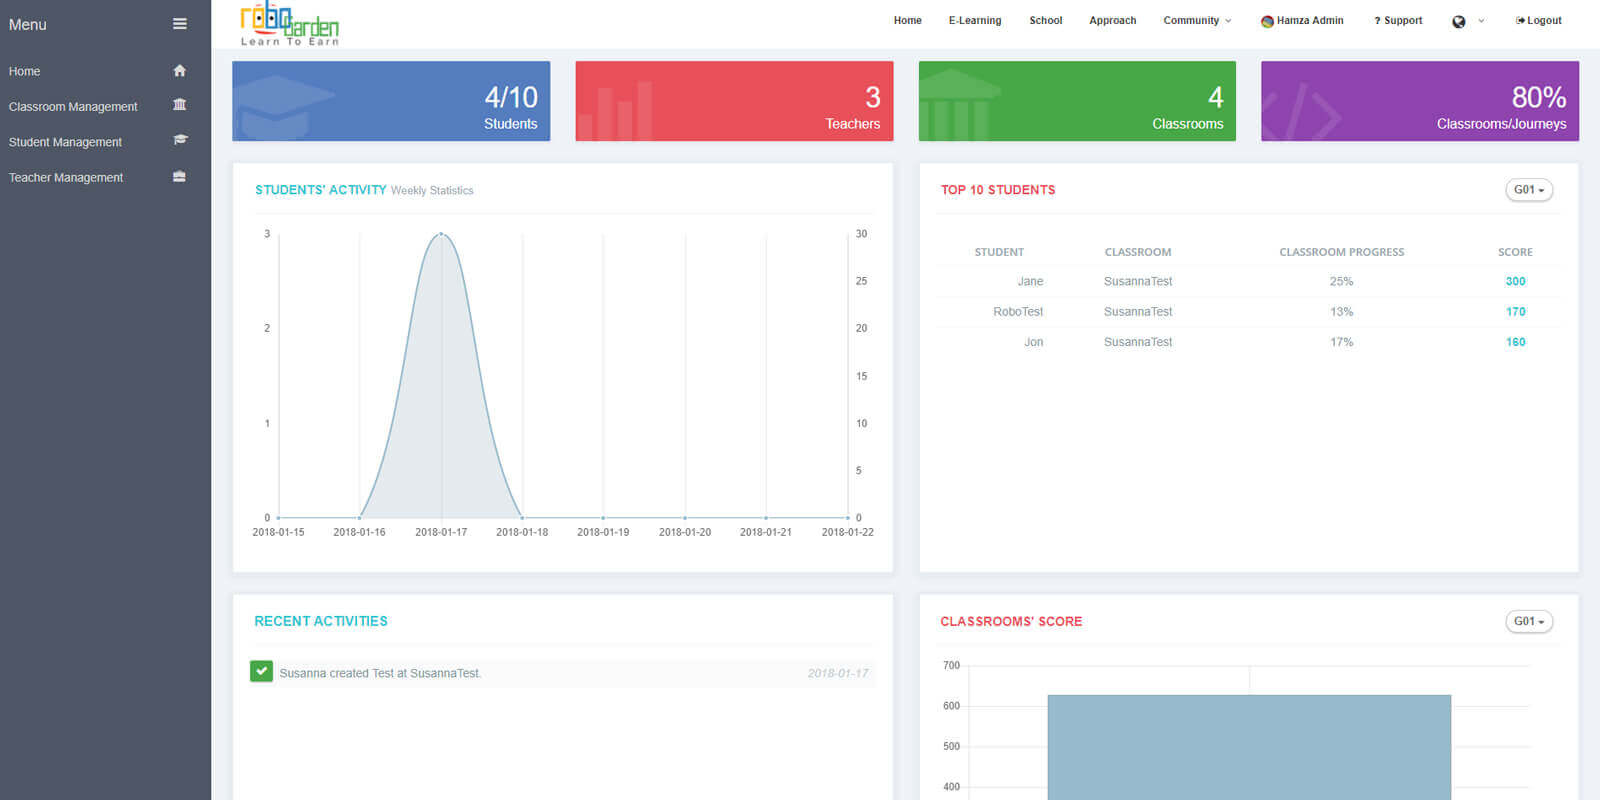Click the Menu title in sidebar

(x=27, y=24)
